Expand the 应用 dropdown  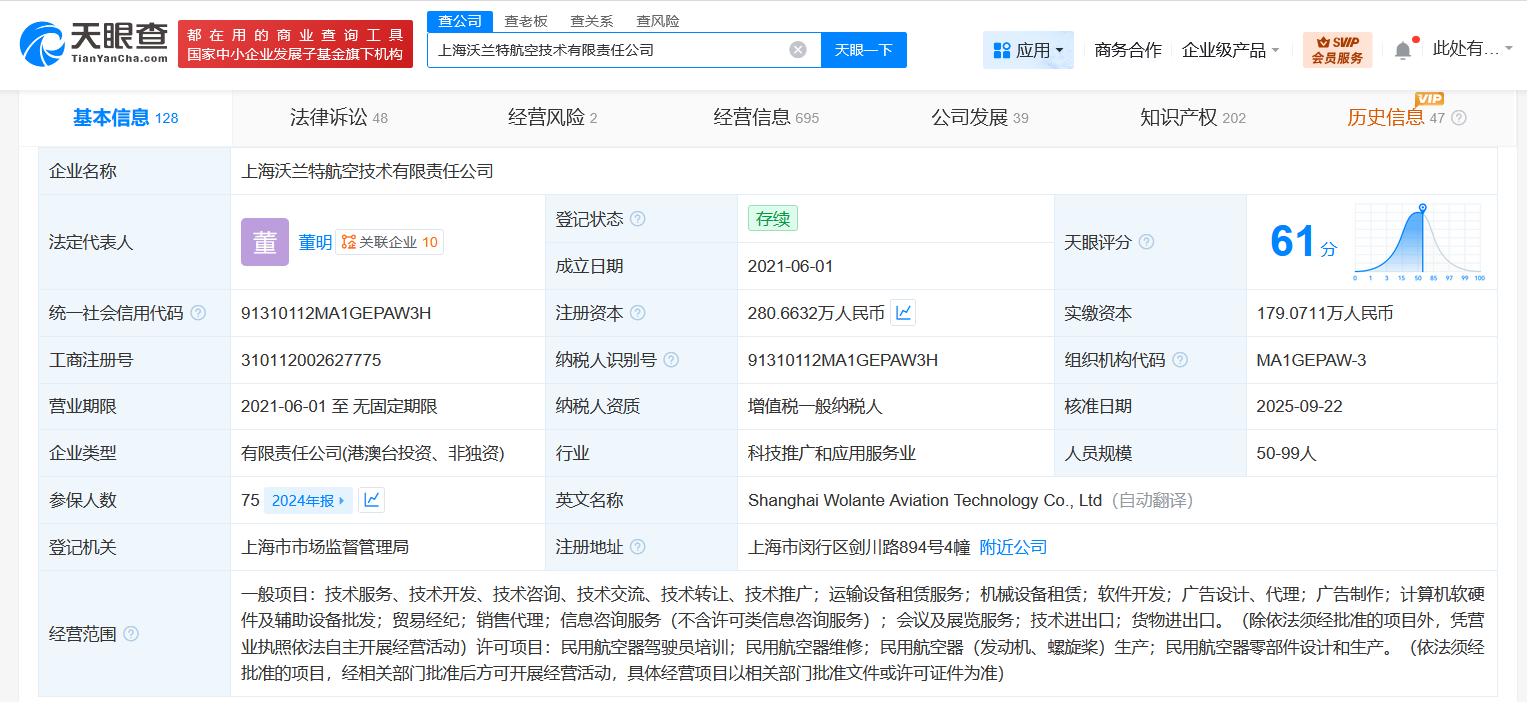[1028, 48]
